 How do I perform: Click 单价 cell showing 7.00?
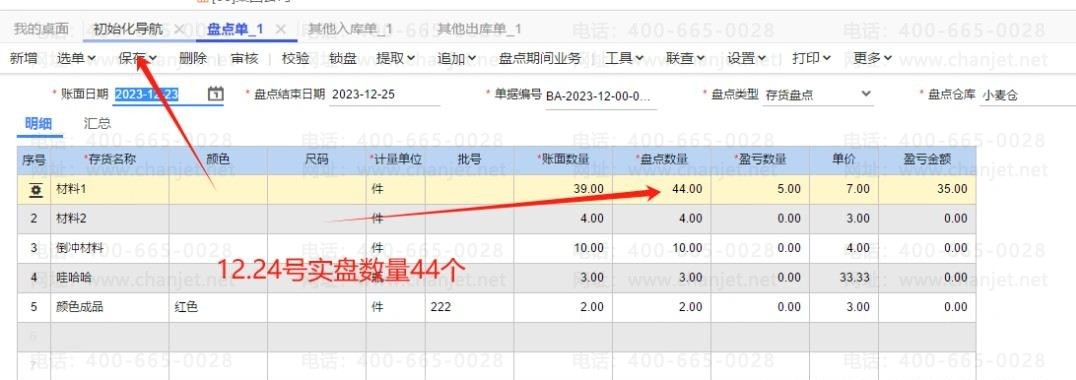844,189
